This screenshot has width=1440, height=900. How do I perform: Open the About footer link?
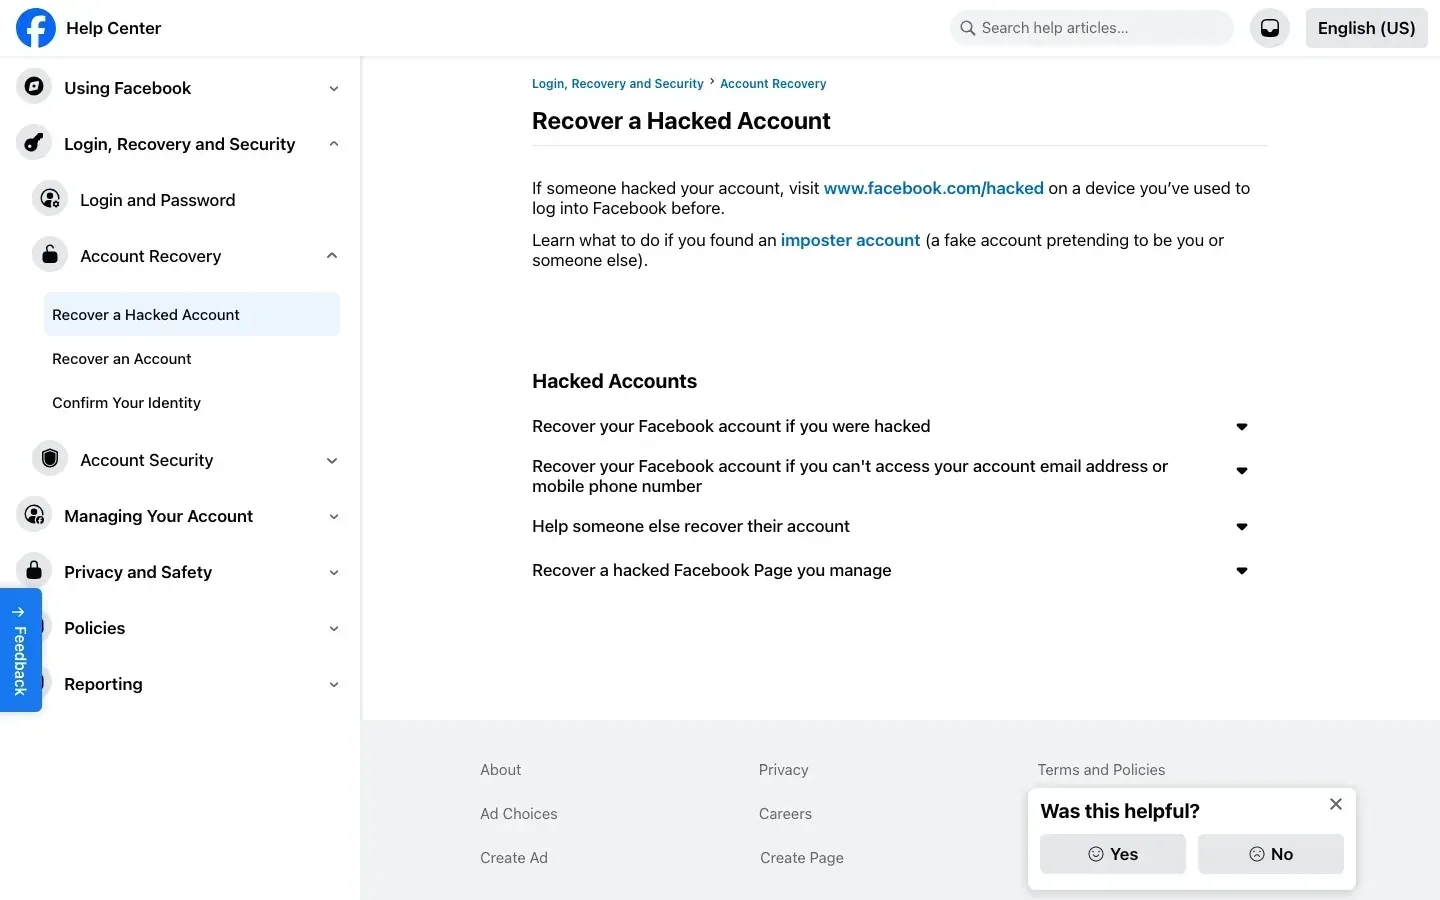point(500,770)
